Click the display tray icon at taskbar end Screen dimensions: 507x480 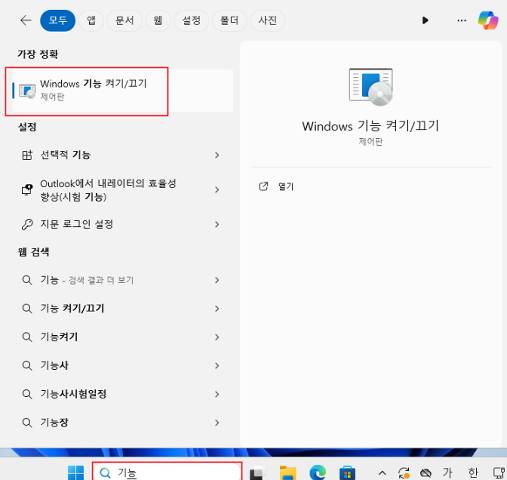(499, 473)
